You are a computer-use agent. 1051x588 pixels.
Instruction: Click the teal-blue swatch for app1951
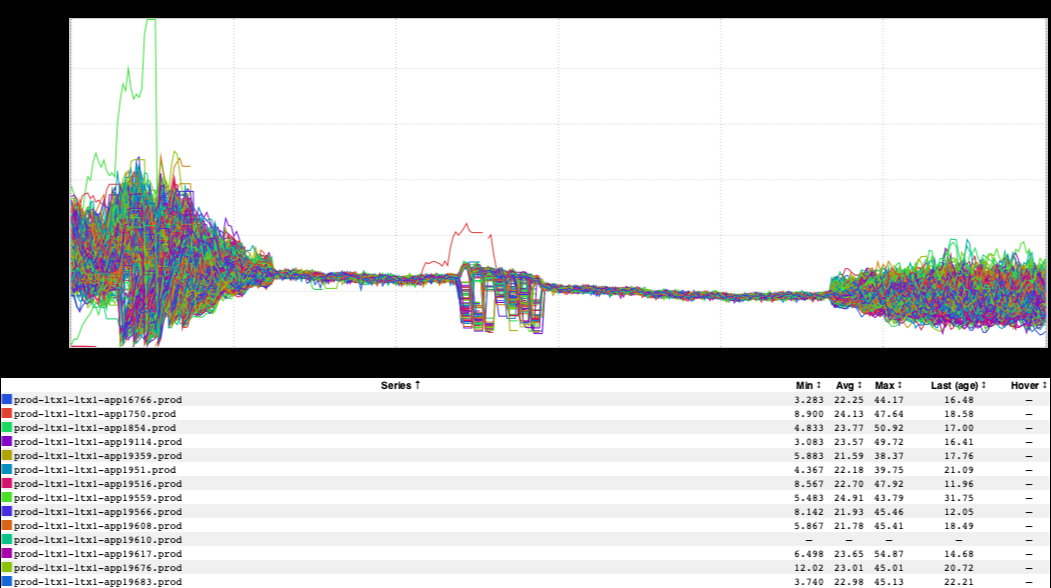pyautogui.click(x=7, y=470)
